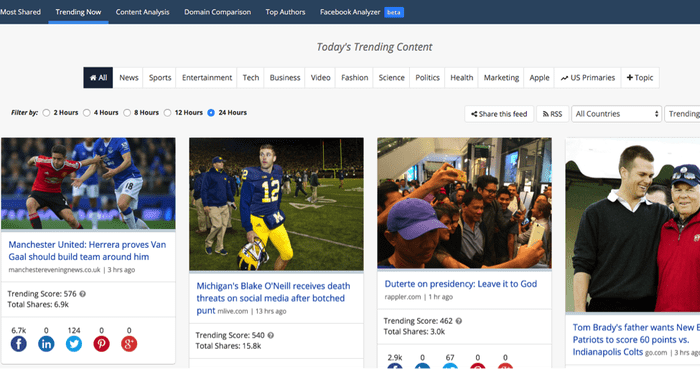The image size is (700, 369).
Task: Click Twitter share icon on Manchester United card
Action: tap(74, 344)
